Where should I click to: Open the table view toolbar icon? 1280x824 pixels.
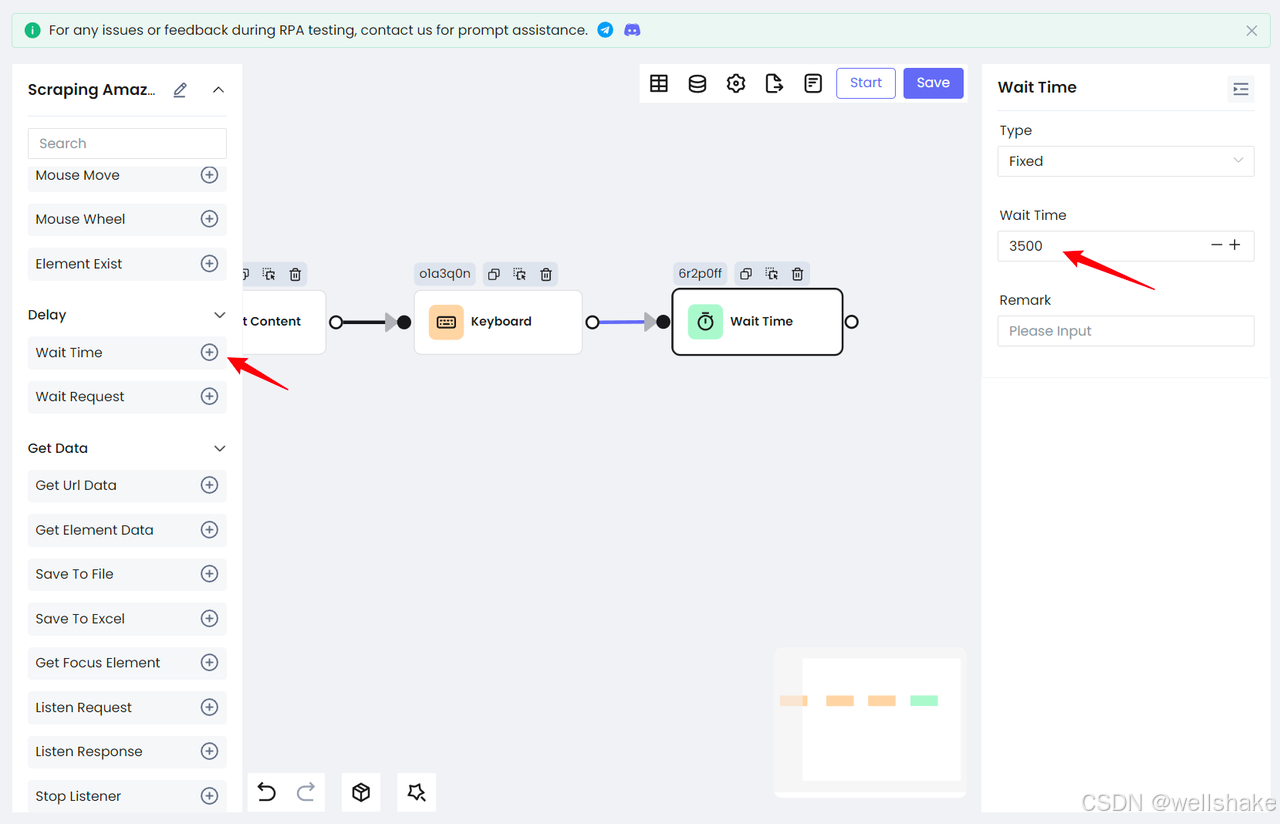[659, 83]
